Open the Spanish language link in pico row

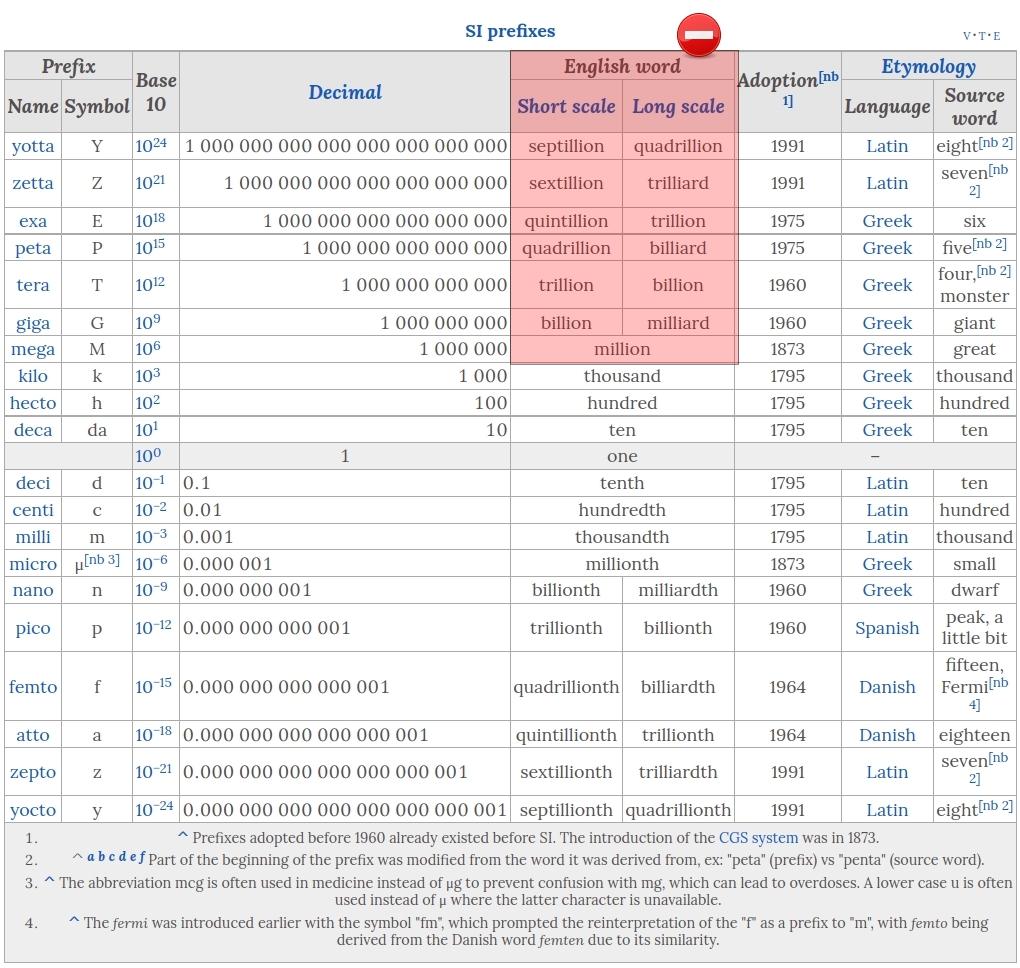(887, 628)
